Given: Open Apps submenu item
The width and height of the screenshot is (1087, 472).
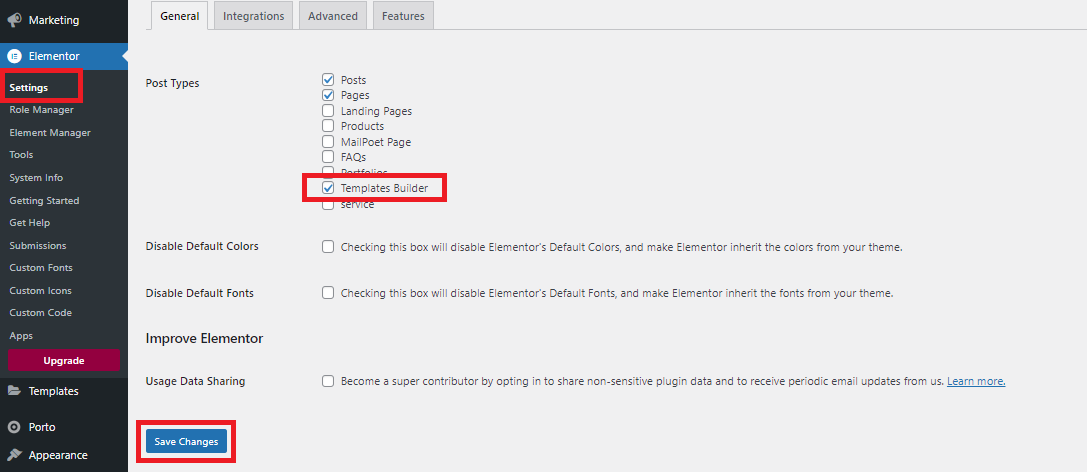Looking at the screenshot, I should (21, 335).
